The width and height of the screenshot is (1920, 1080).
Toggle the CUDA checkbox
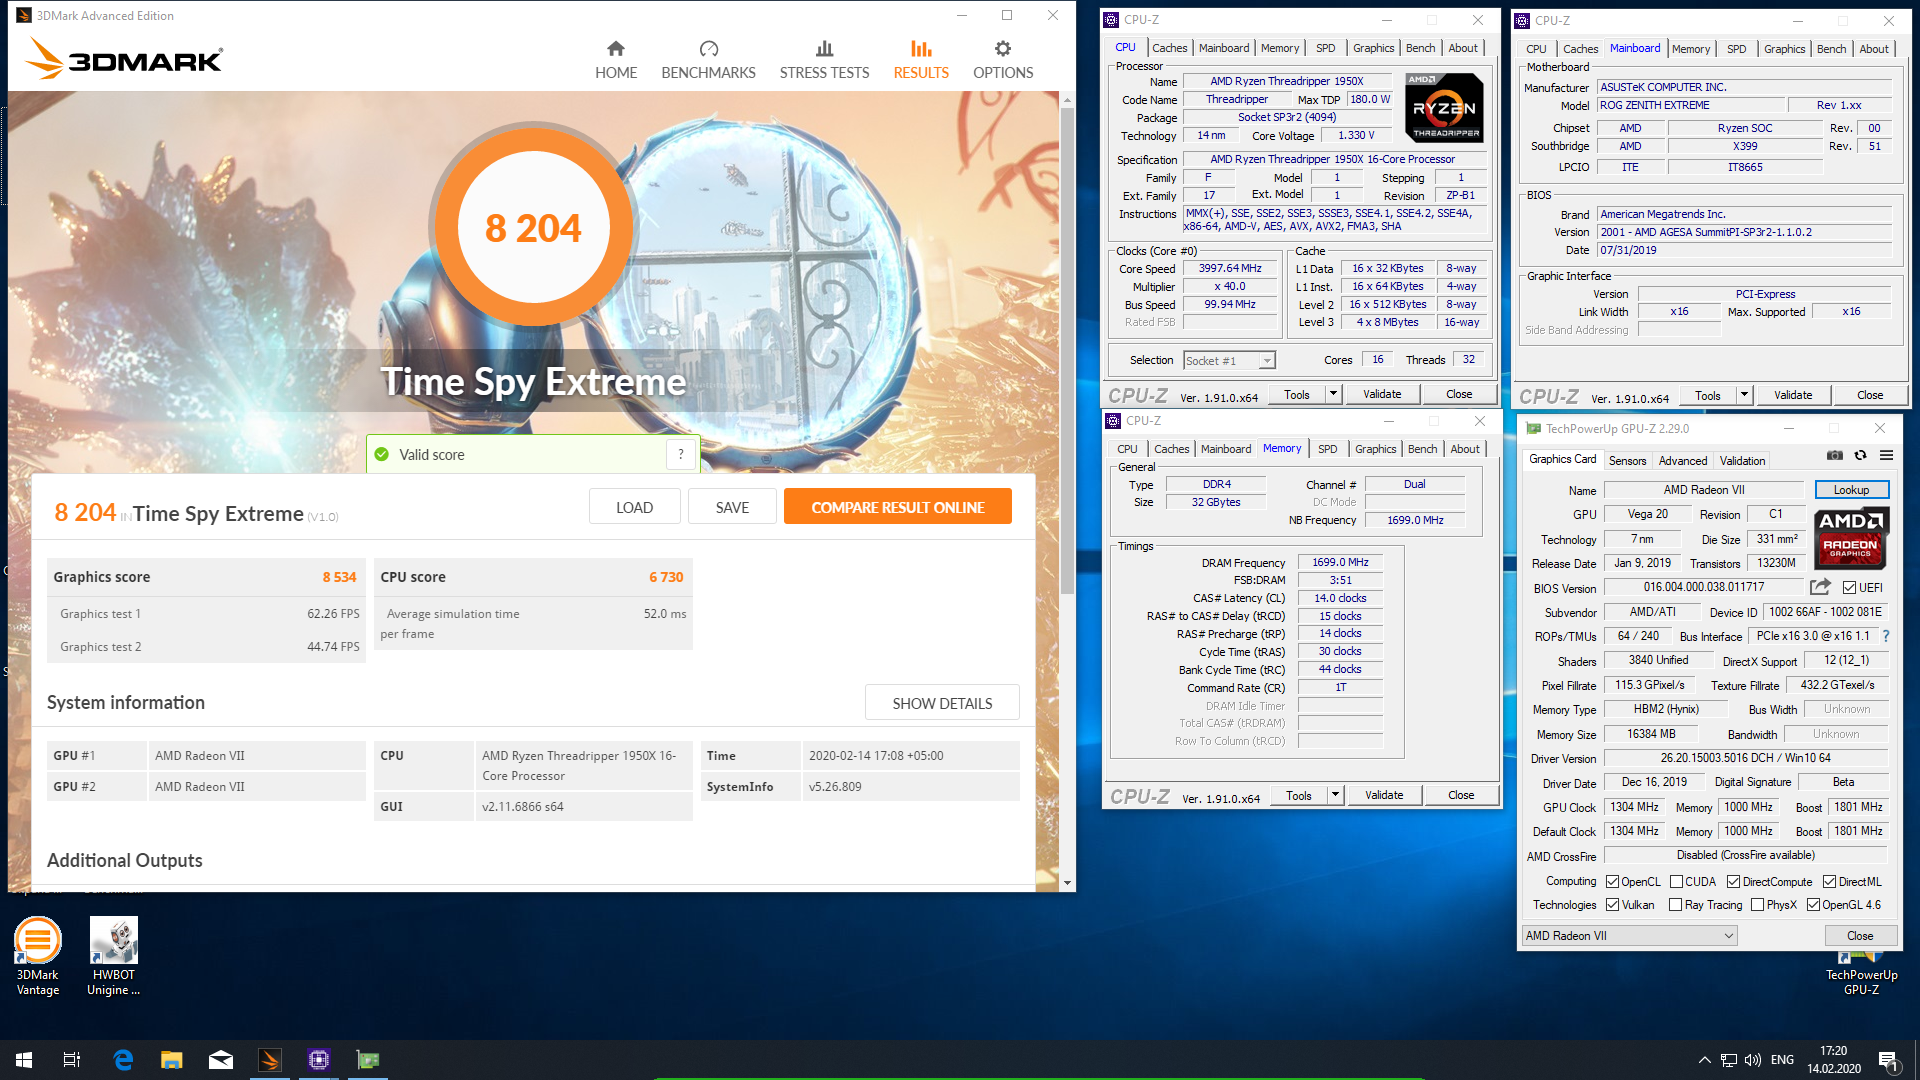(x=1676, y=882)
